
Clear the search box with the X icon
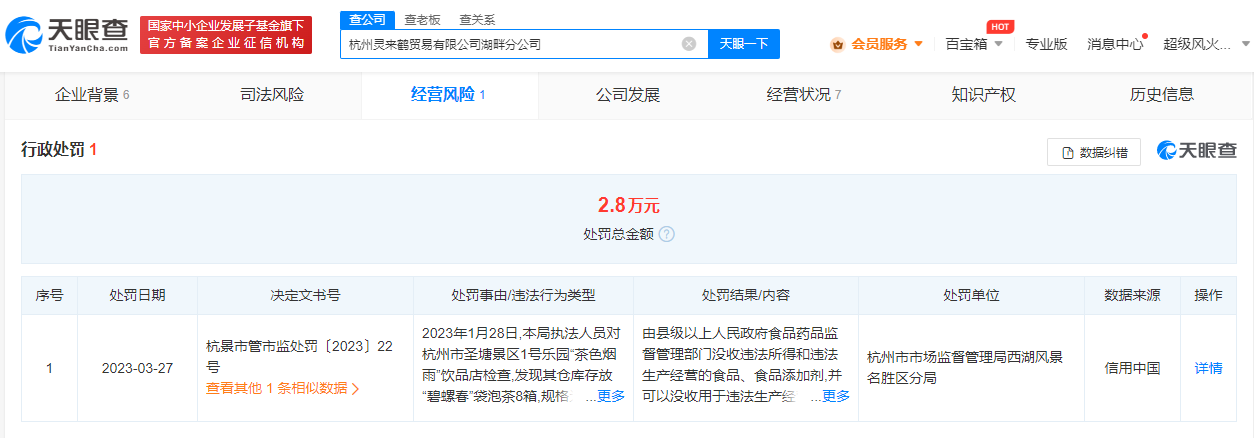pos(689,44)
